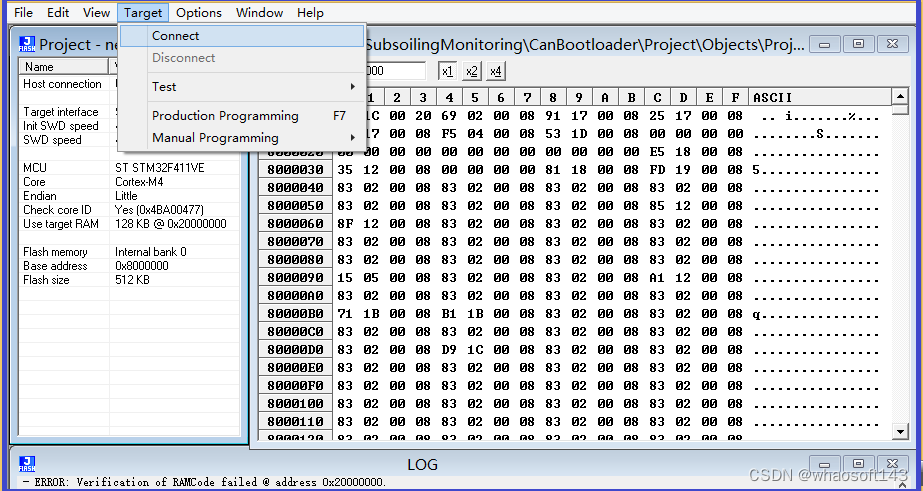Click address row 8000100
923x491 pixels.
(x=296, y=404)
